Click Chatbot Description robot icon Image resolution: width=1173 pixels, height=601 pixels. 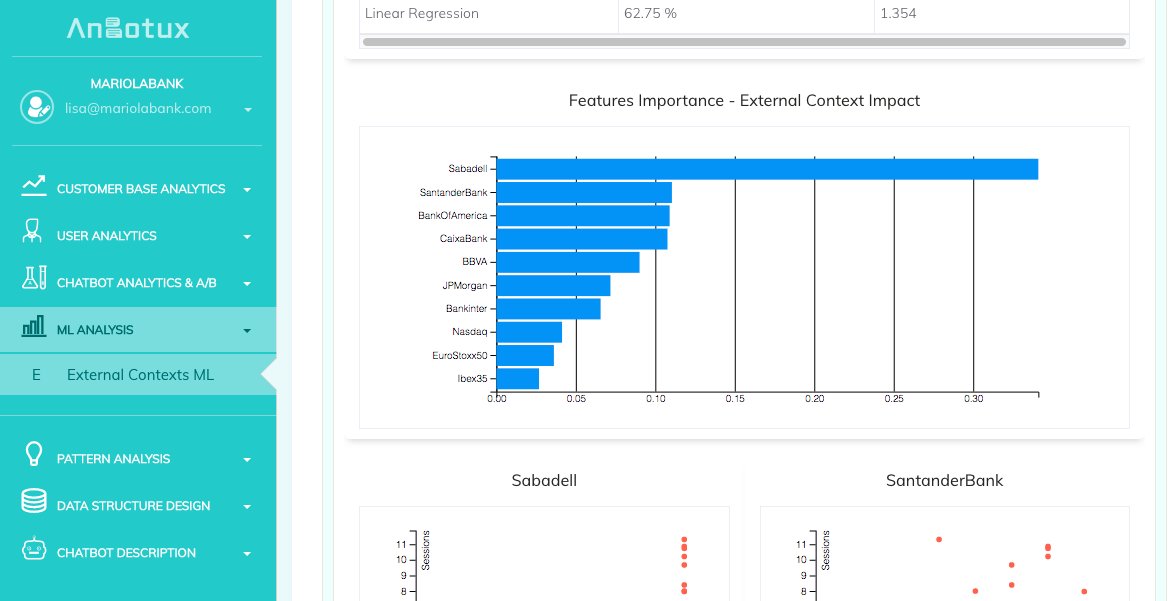[x=34, y=549]
